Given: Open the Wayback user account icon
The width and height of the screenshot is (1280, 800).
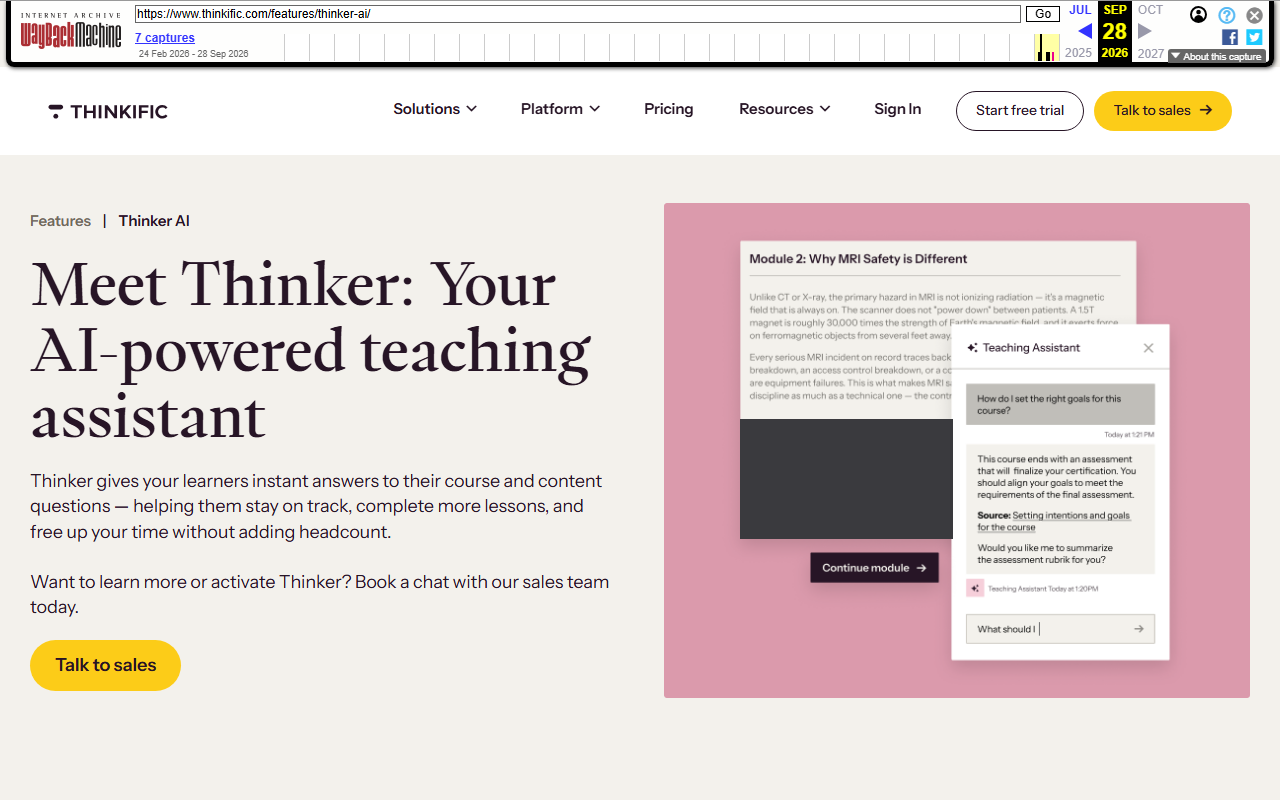Looking at the screenshot, I should point(1198,14).
